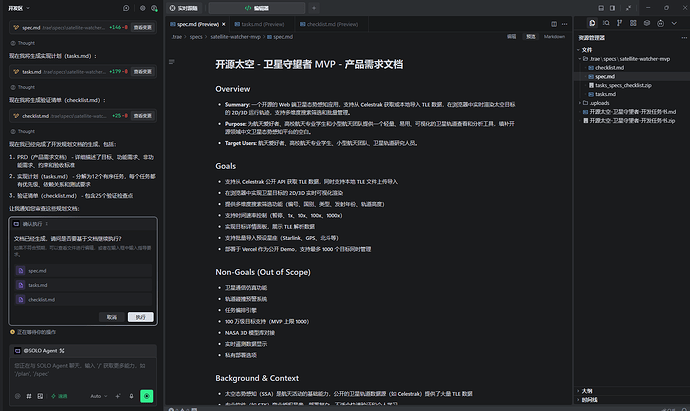
Task: Click the green optimize link in chat input
Action: tap(59, 396)
